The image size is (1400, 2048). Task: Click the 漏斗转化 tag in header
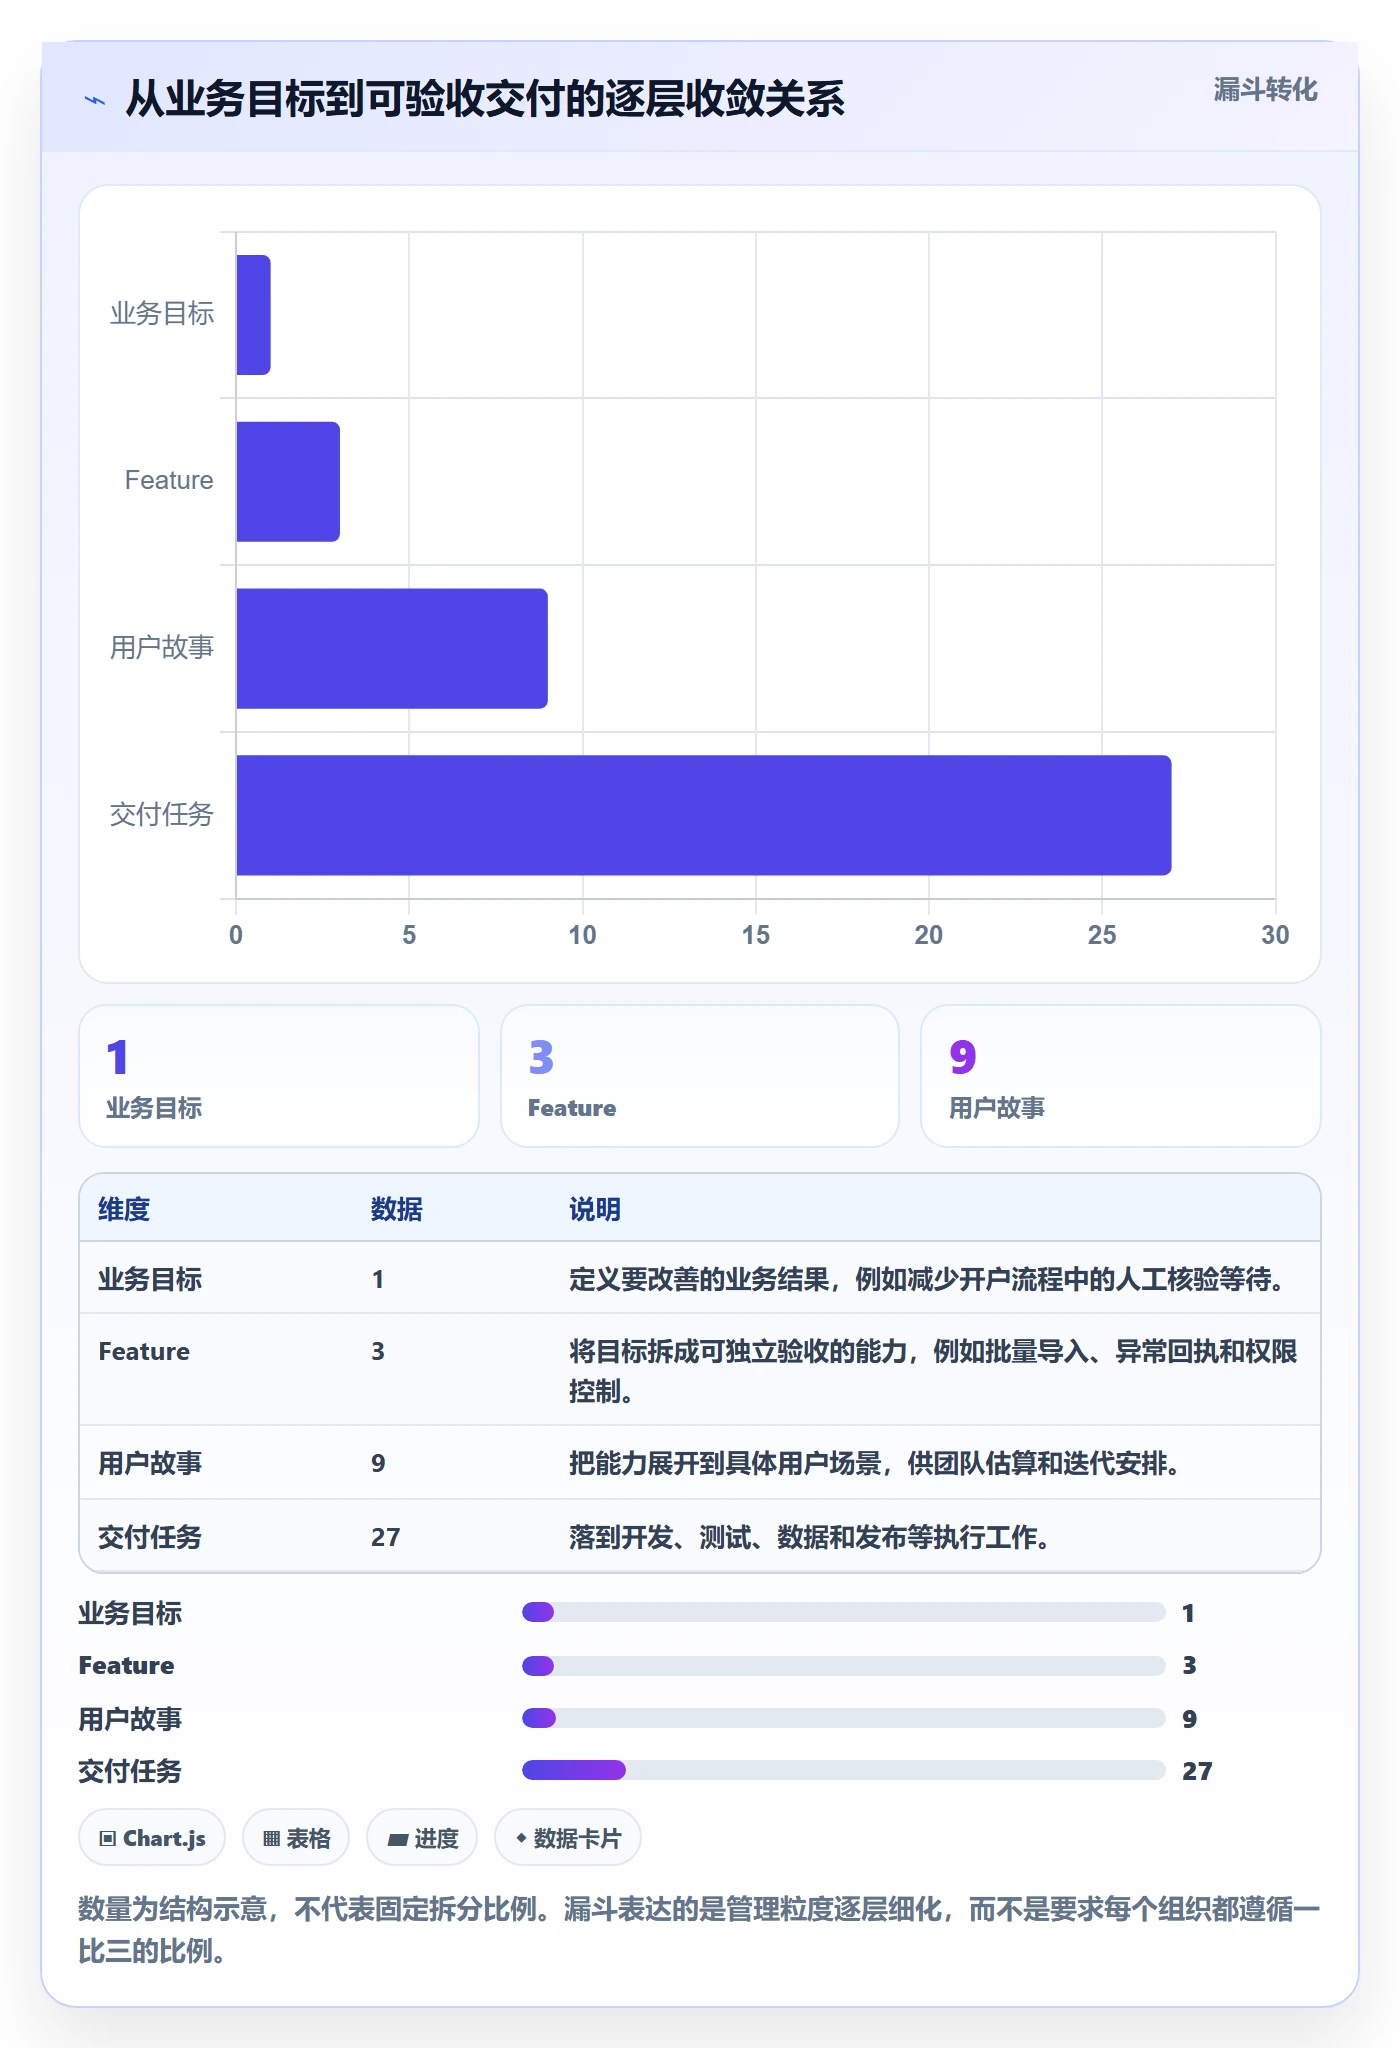[1265, 90]
